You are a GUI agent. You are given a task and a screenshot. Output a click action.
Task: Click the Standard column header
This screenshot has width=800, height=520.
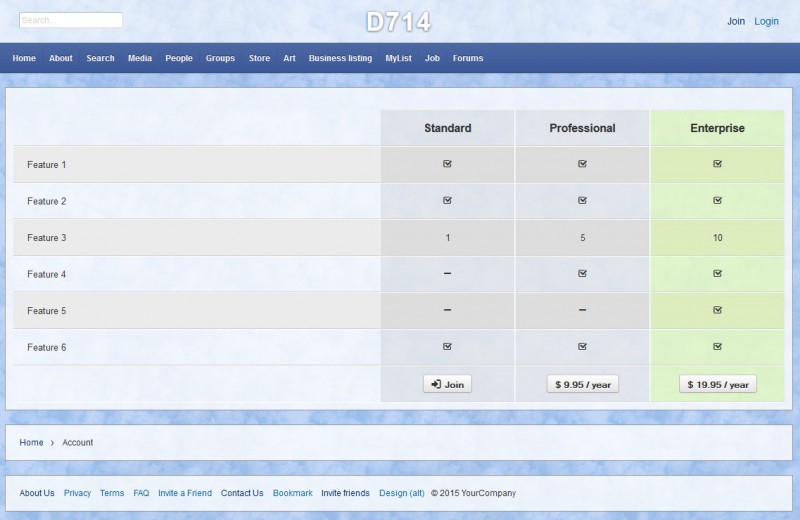(447, 128)
